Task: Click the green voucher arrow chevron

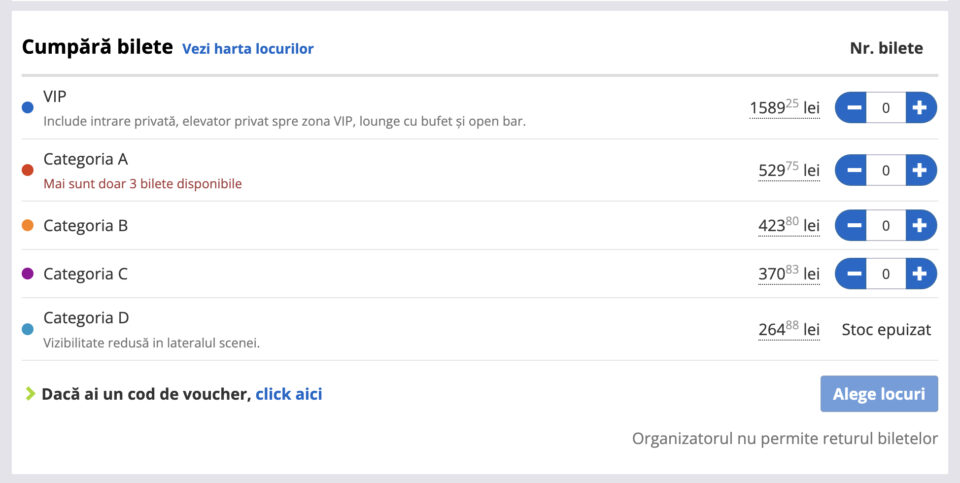Action: [30, 394]
